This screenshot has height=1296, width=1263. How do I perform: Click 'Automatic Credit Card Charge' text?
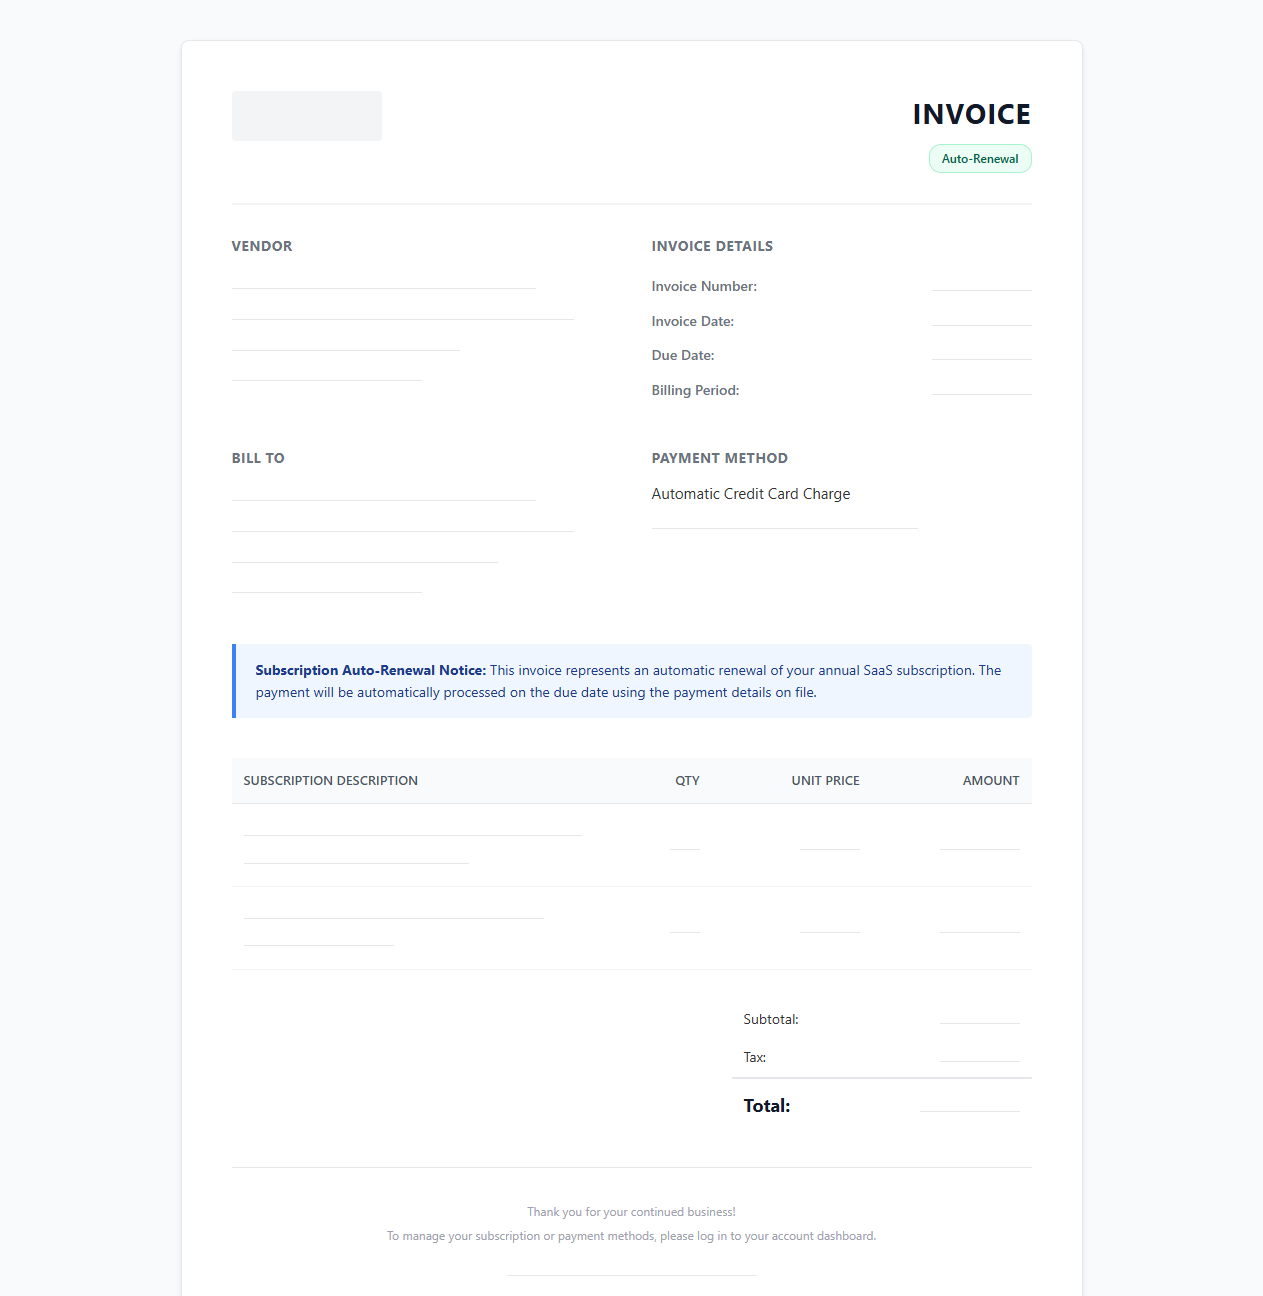(x=751, y=494)
